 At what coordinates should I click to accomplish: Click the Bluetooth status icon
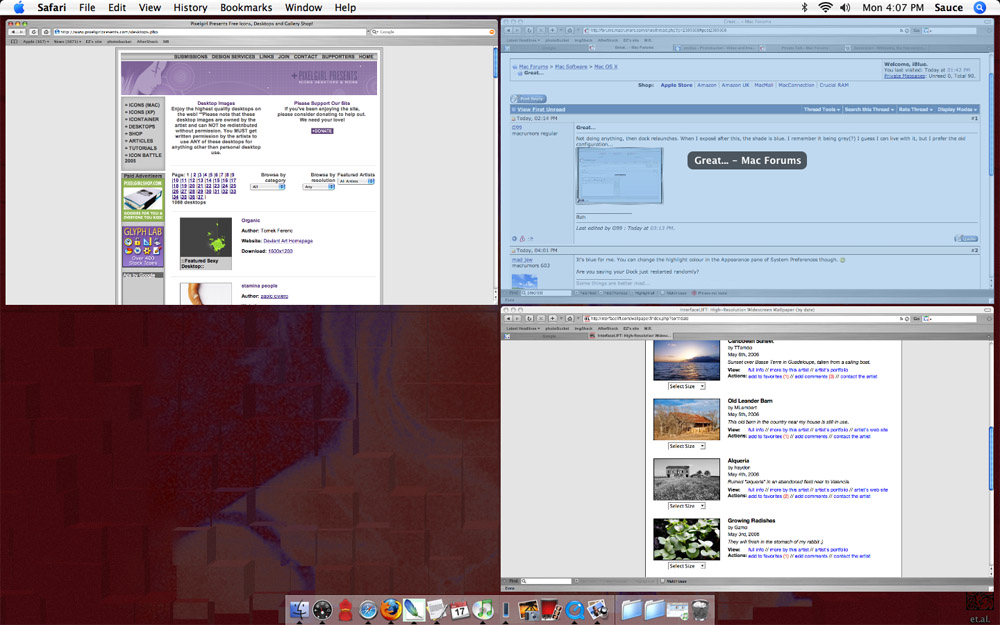(805, 8)
